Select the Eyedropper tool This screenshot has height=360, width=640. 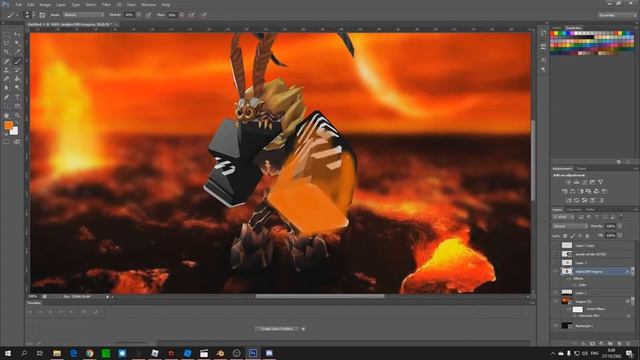(x=17, y=52)
